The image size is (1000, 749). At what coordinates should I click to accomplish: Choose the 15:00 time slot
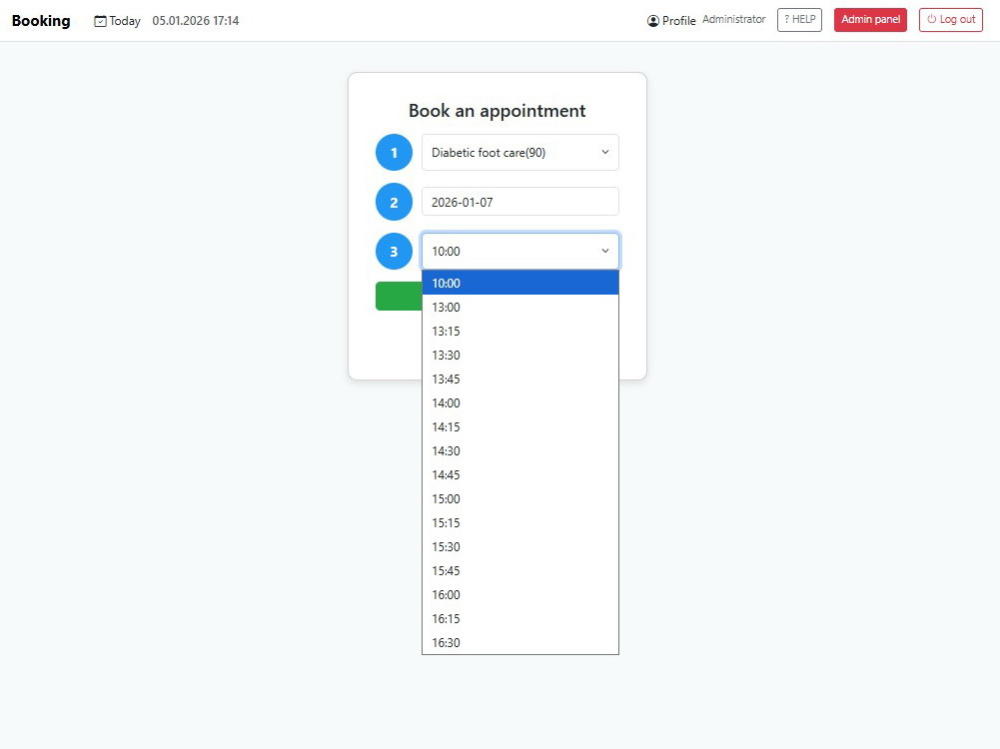[520, 498]
